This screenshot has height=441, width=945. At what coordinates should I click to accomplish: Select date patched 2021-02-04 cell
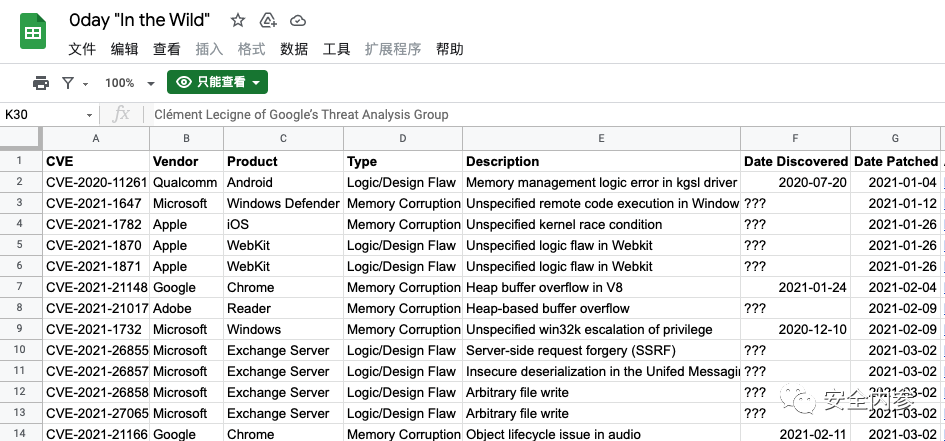tap(895, 287)
